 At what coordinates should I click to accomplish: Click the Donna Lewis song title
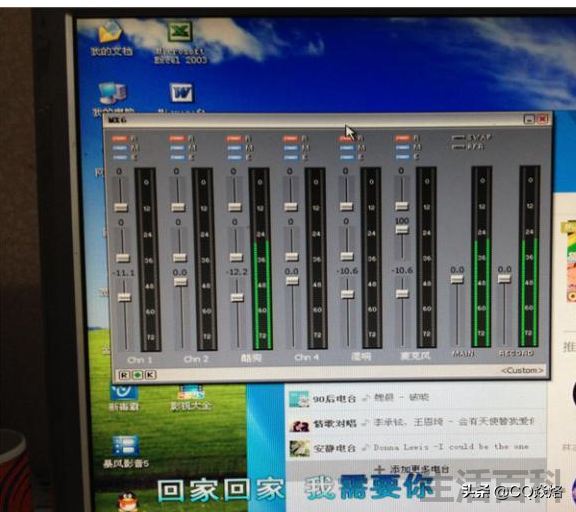pos(451,447)
